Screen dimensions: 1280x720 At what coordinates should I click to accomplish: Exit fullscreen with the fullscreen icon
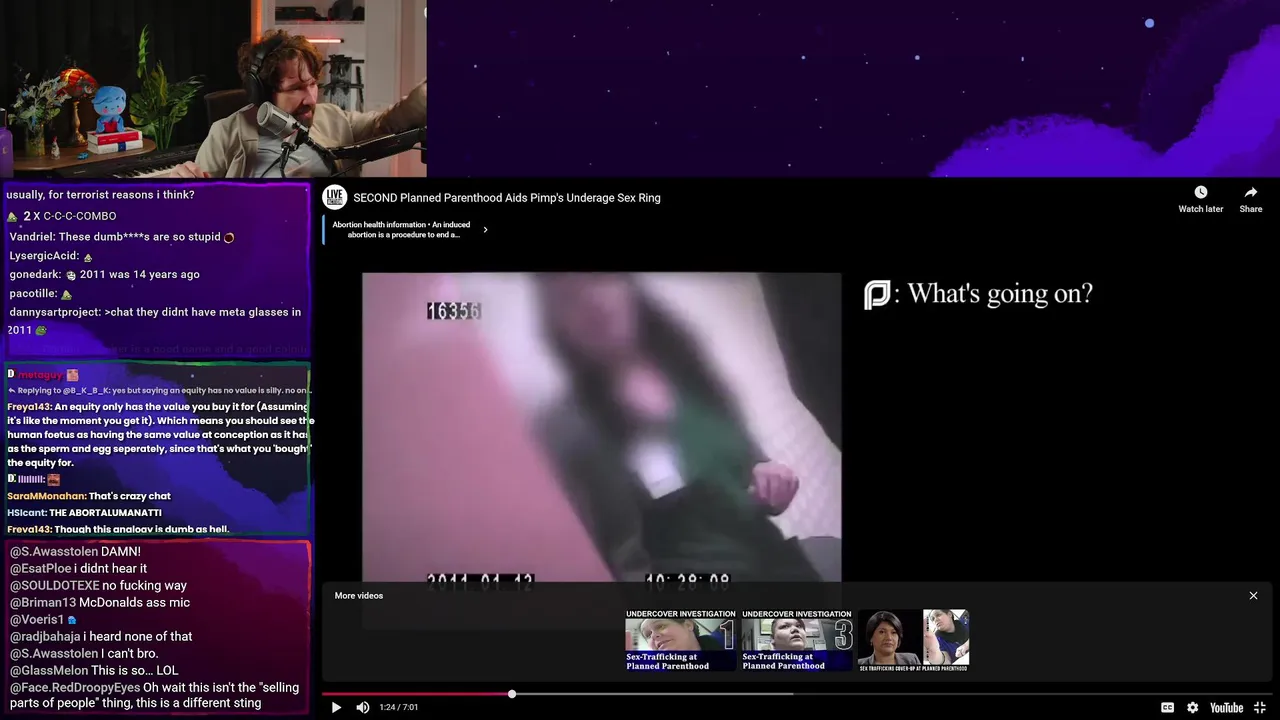[1260, 707]
